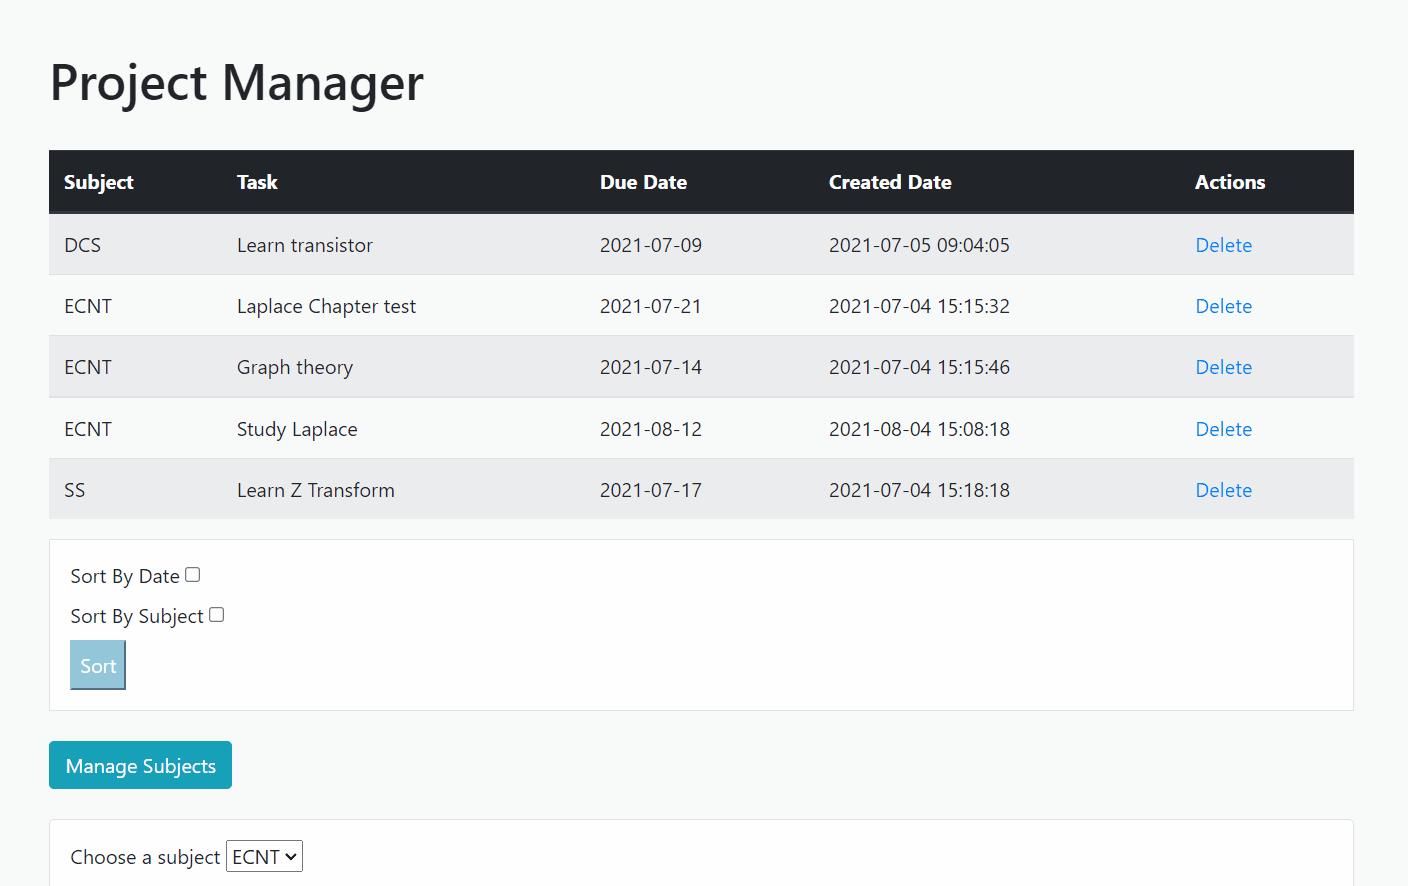Select the SS subject cell
The image size is (1408, 886).
pyautogui.click(x=75, y=490)
